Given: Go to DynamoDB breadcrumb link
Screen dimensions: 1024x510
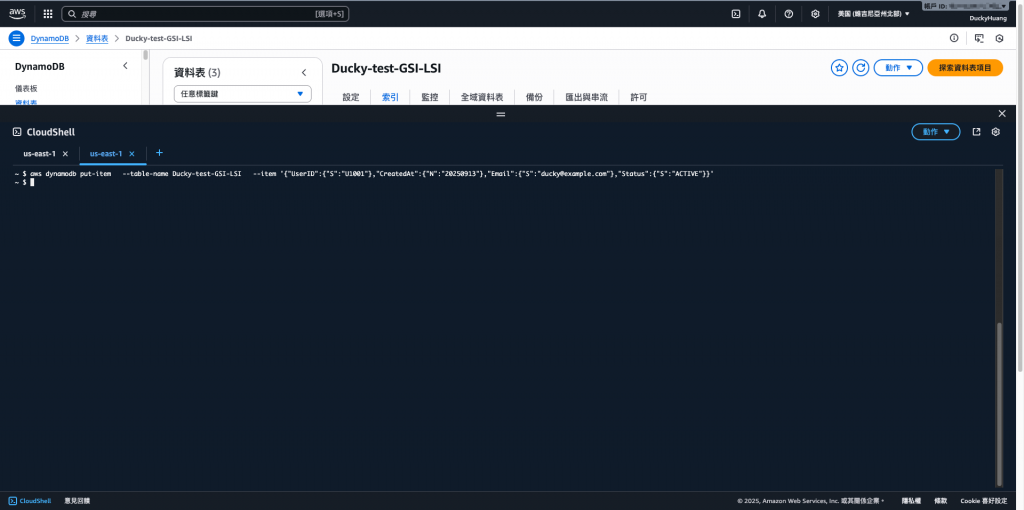Looking at the screenshot, I should click(x=50, y=39).
